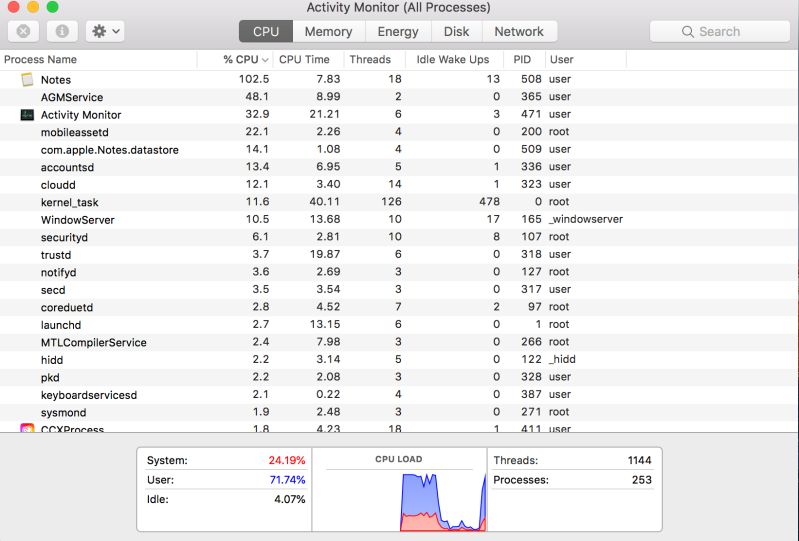The image size is (799, 541).
Task: Select the securityd process row
Action: point(399,237)
